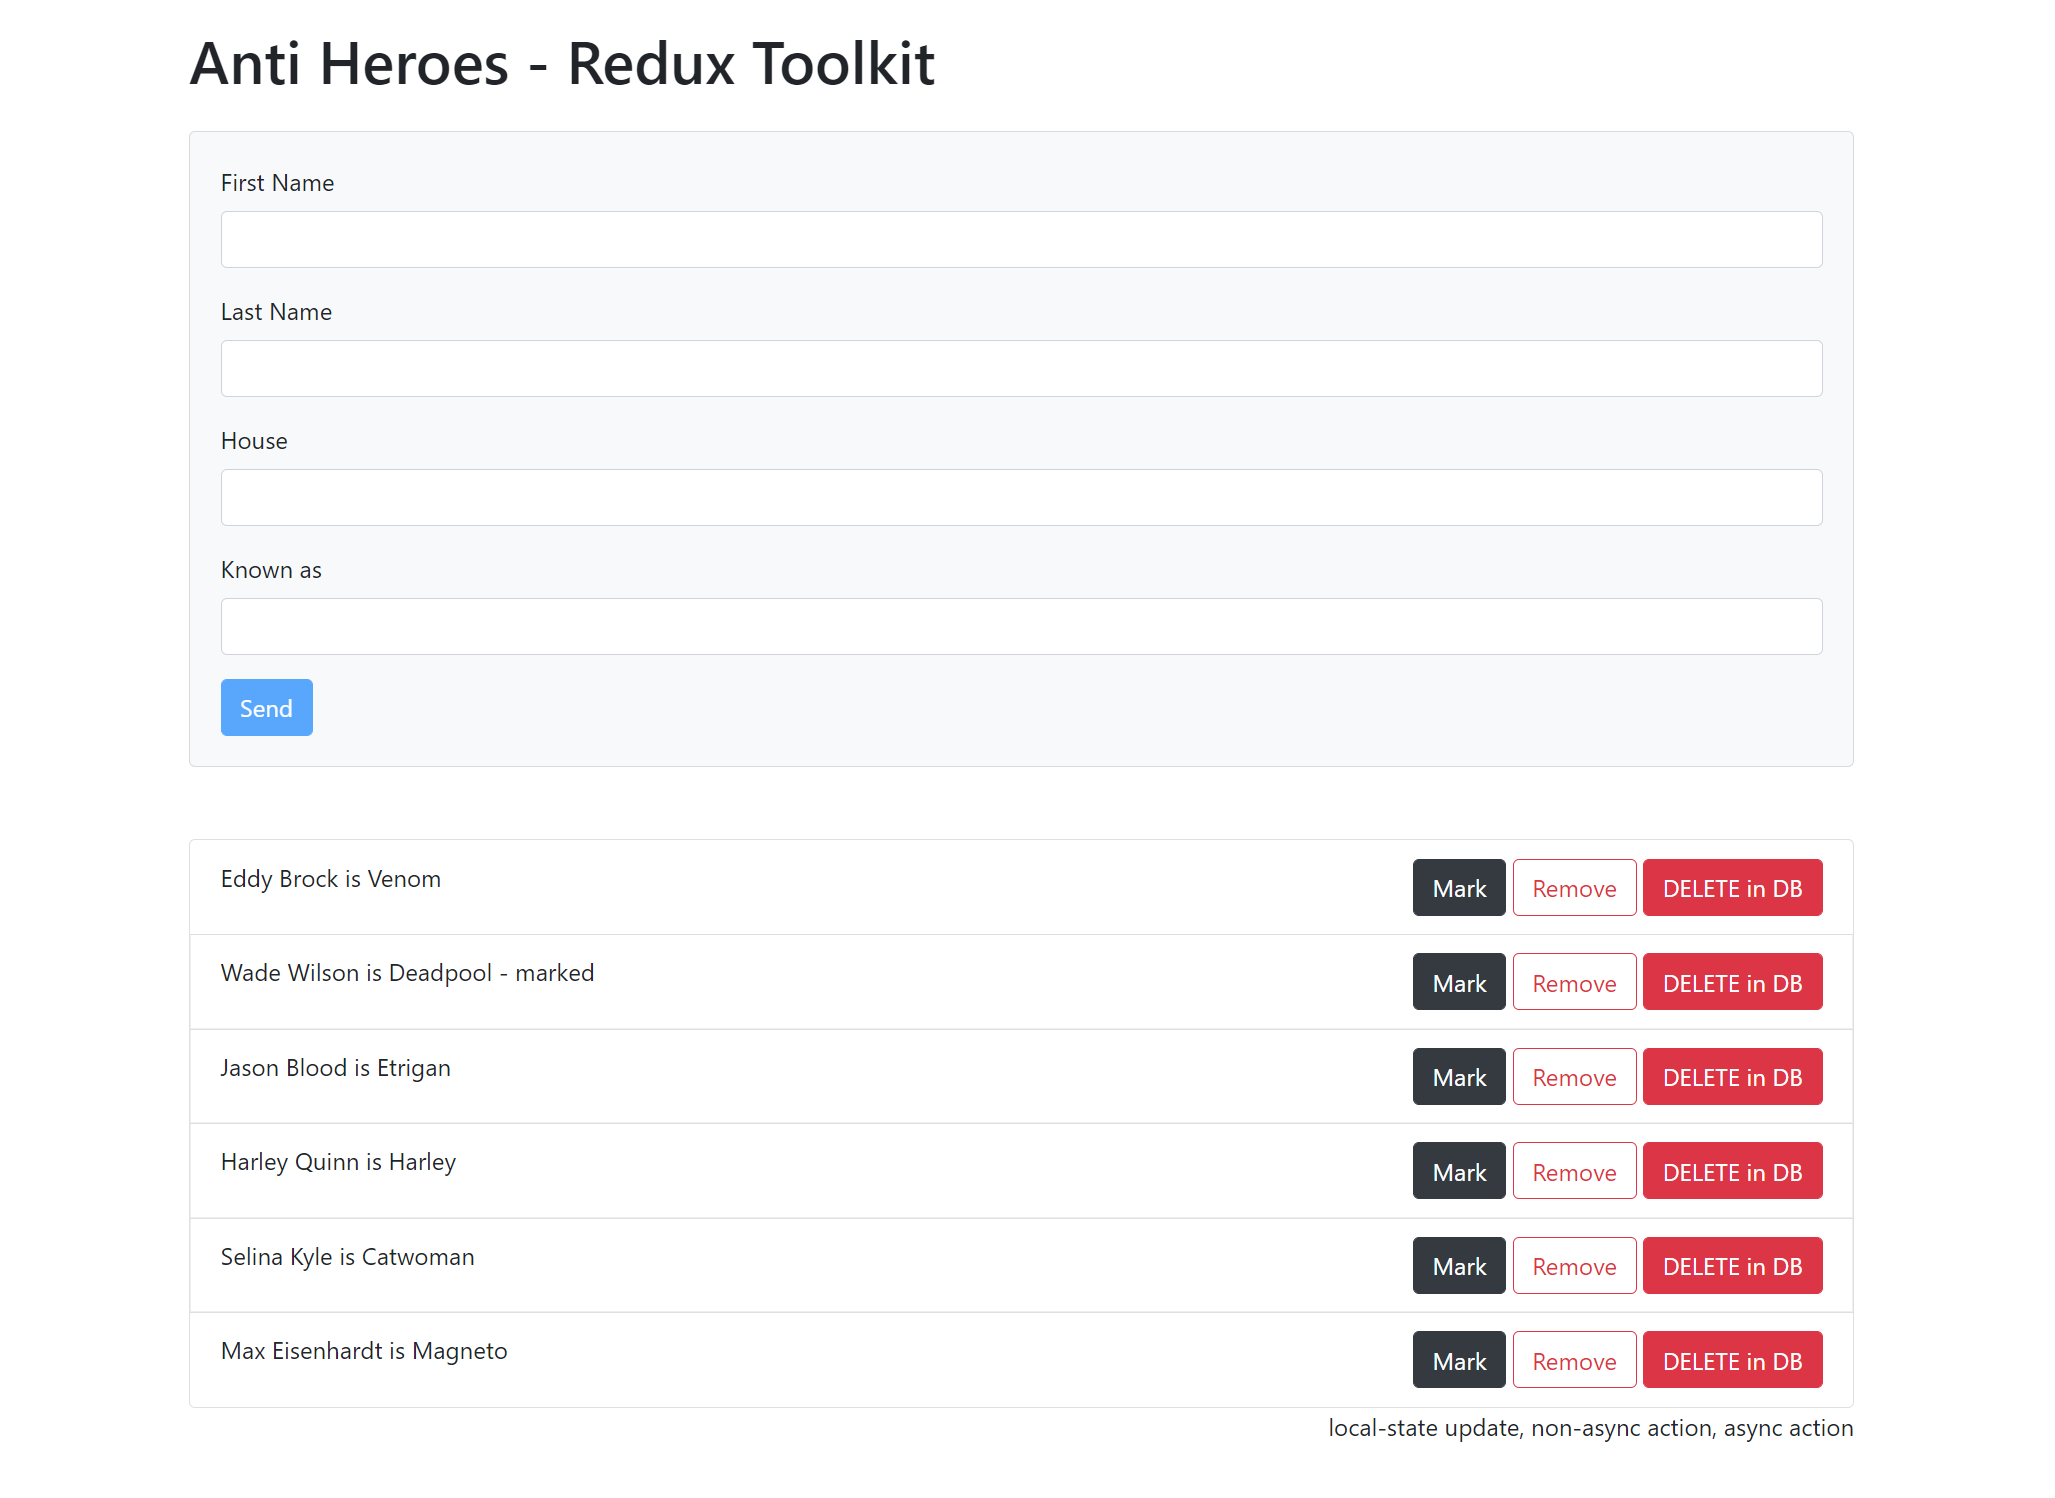Screen dimensions: 2055x1498
Task: Delete Max Eisenhardt in DB
Action: [x=1731, y=1360]
